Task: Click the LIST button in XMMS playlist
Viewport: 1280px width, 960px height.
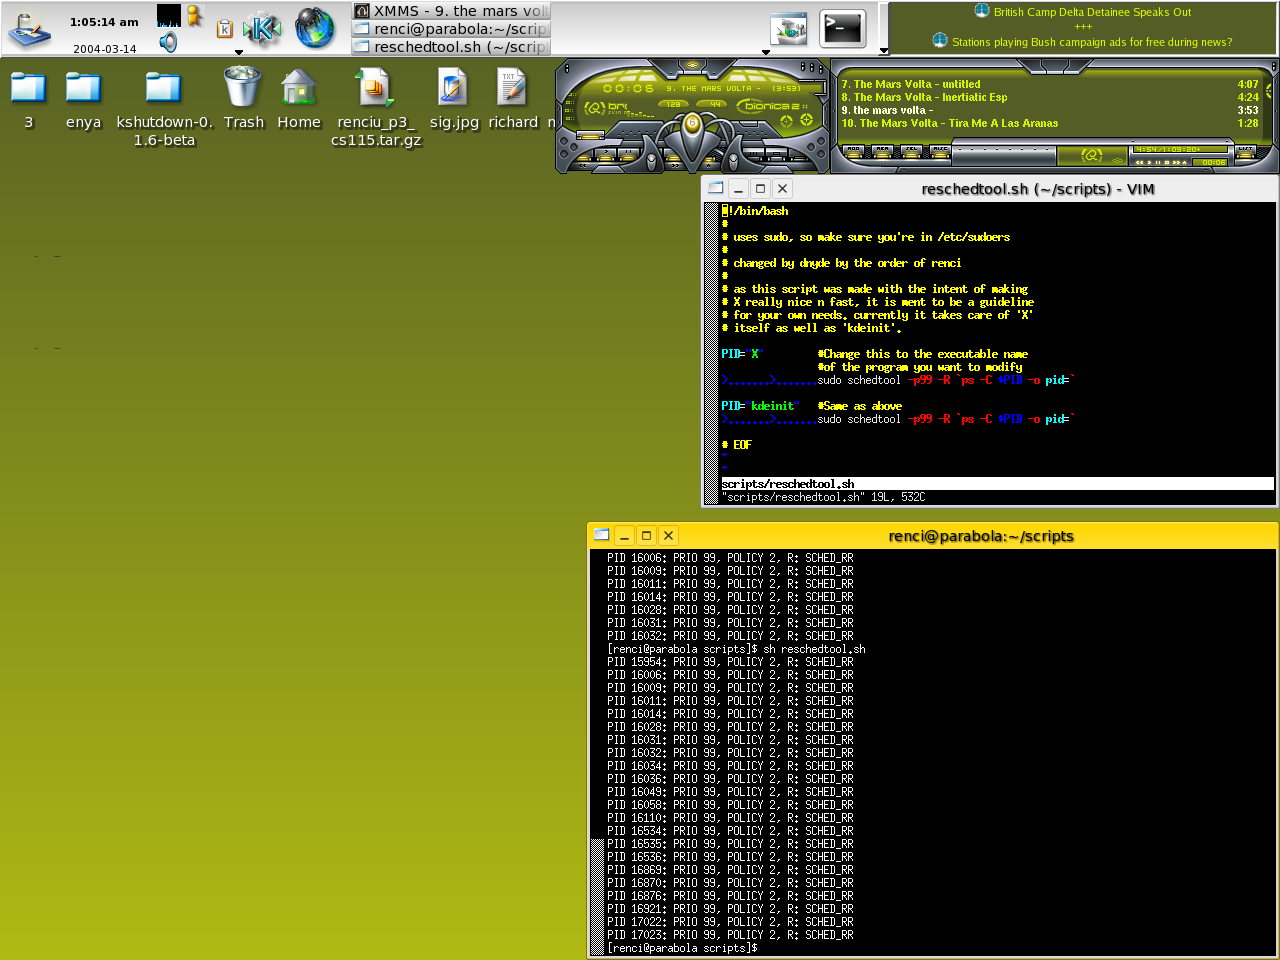Action: (x=1245, y=150)
